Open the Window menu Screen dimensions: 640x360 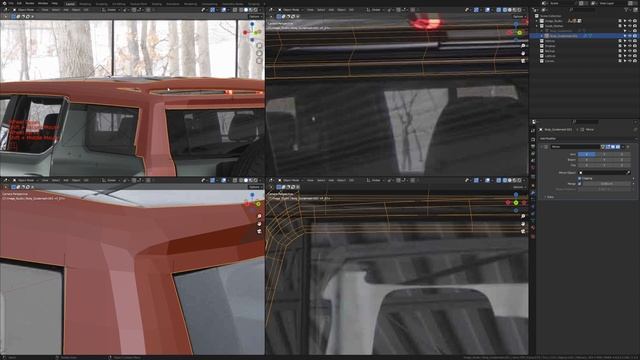42,3
